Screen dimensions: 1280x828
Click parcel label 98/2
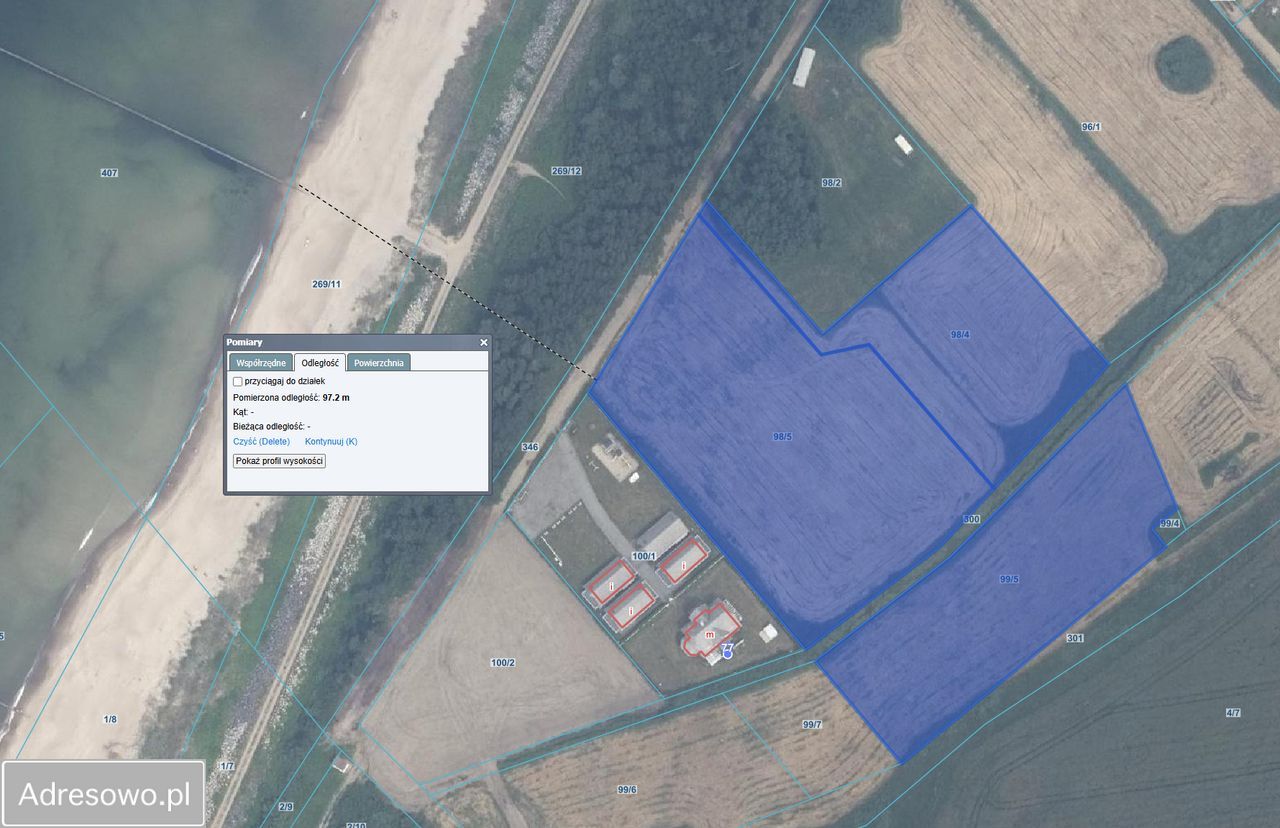(x=831, y=183)
